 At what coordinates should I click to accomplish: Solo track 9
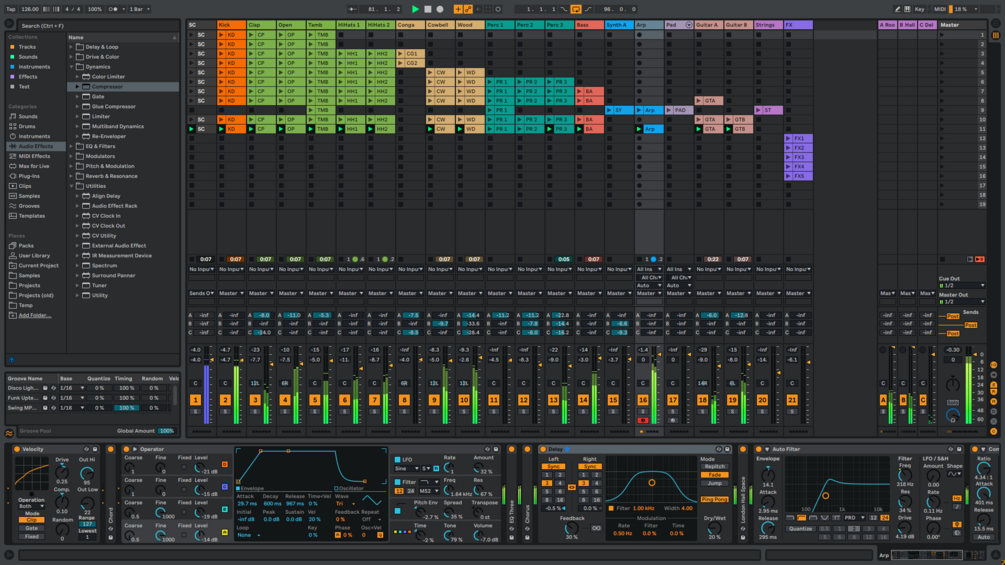pyautogui.click(x=434, y=411)
